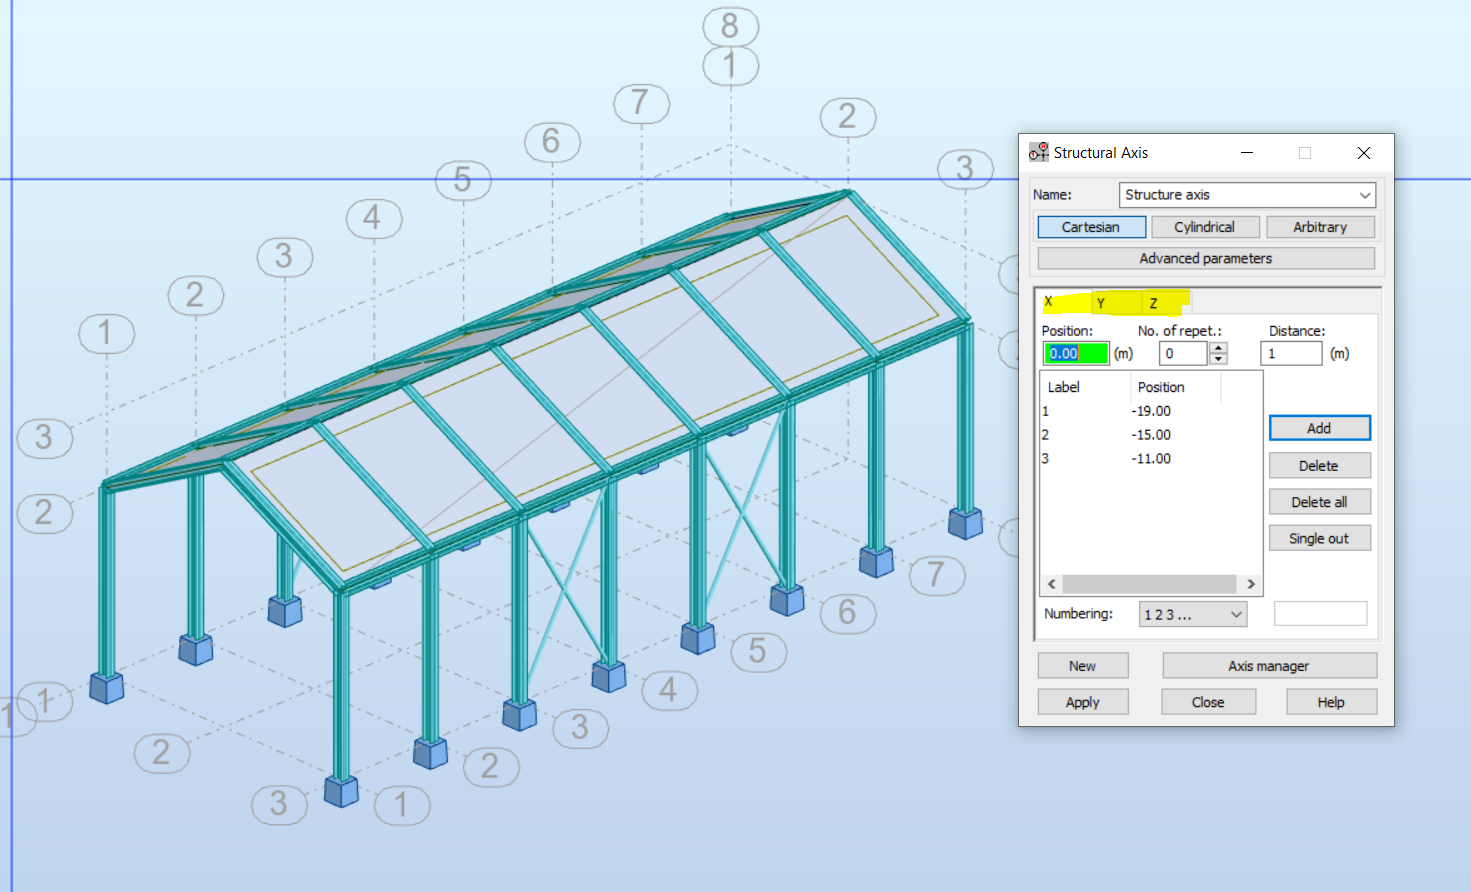1471x892 pixels.
Task: Open Advanced parameters
Action: (1206, 258)
